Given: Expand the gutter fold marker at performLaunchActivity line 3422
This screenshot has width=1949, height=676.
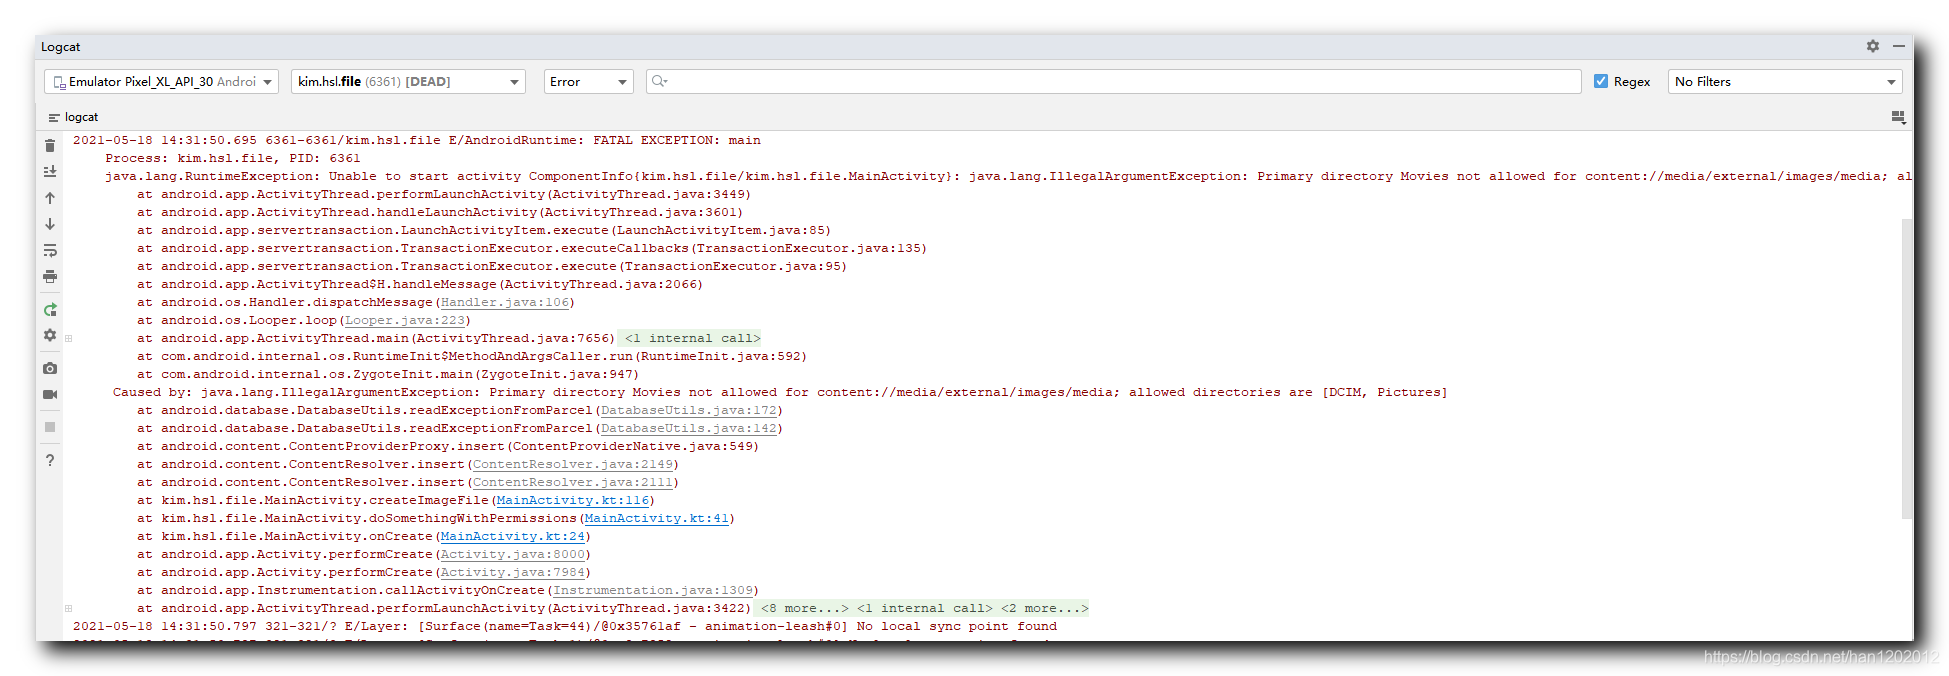Looking at the screenshot, I should point(68,608).
